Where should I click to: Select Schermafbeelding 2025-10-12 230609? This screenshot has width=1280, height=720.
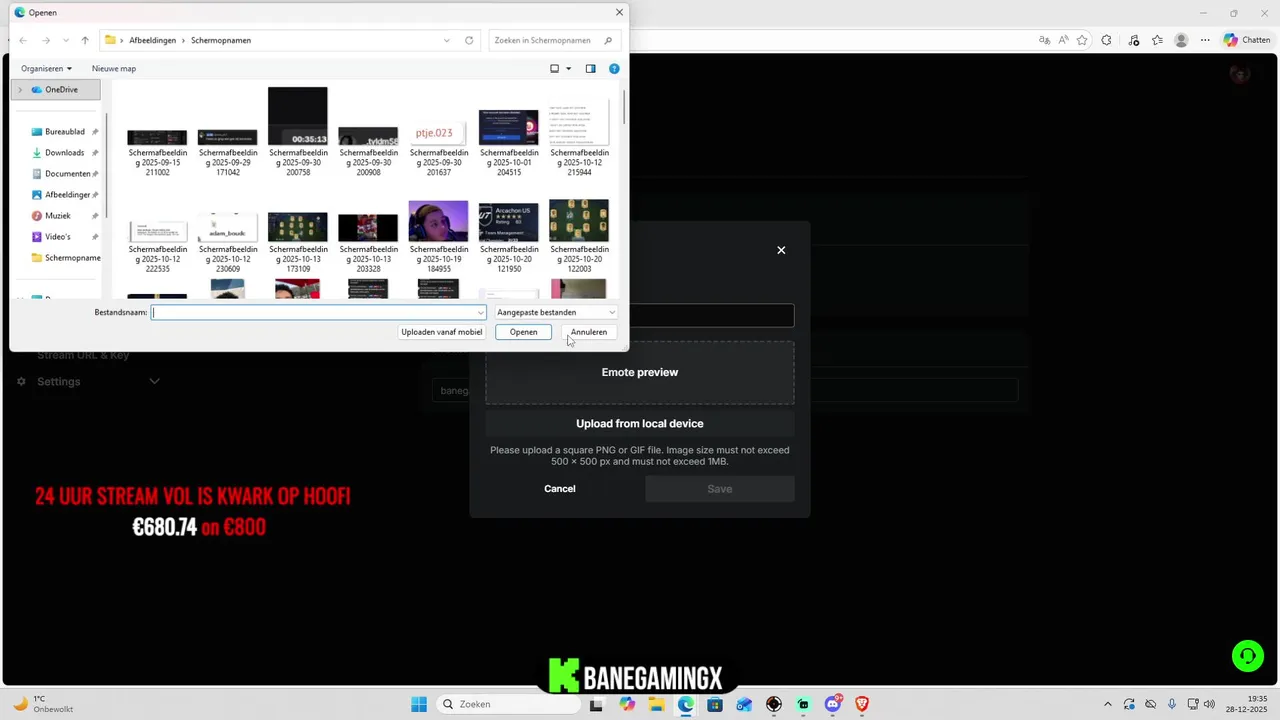pos(228,241)
